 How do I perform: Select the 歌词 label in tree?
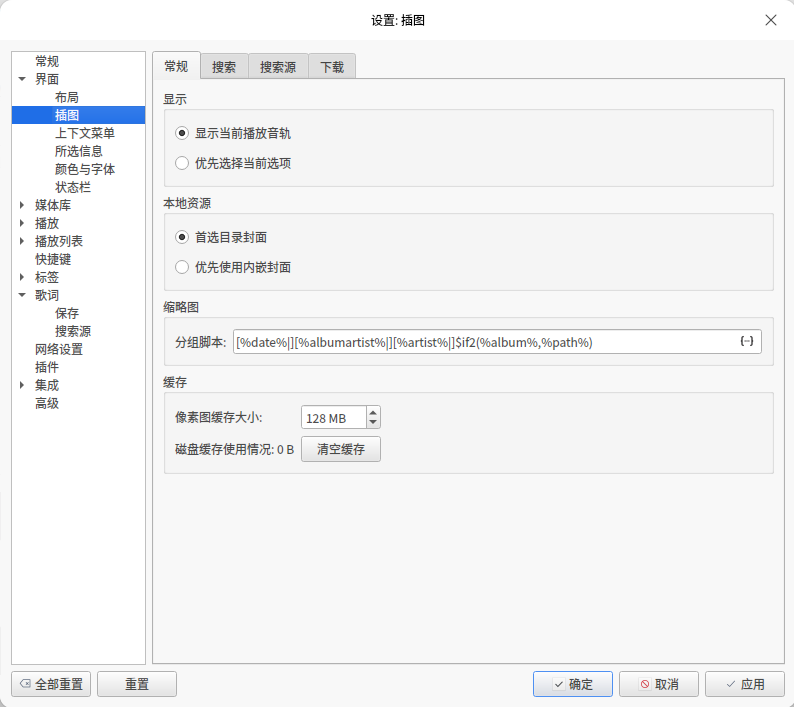[x=47, y=295]
